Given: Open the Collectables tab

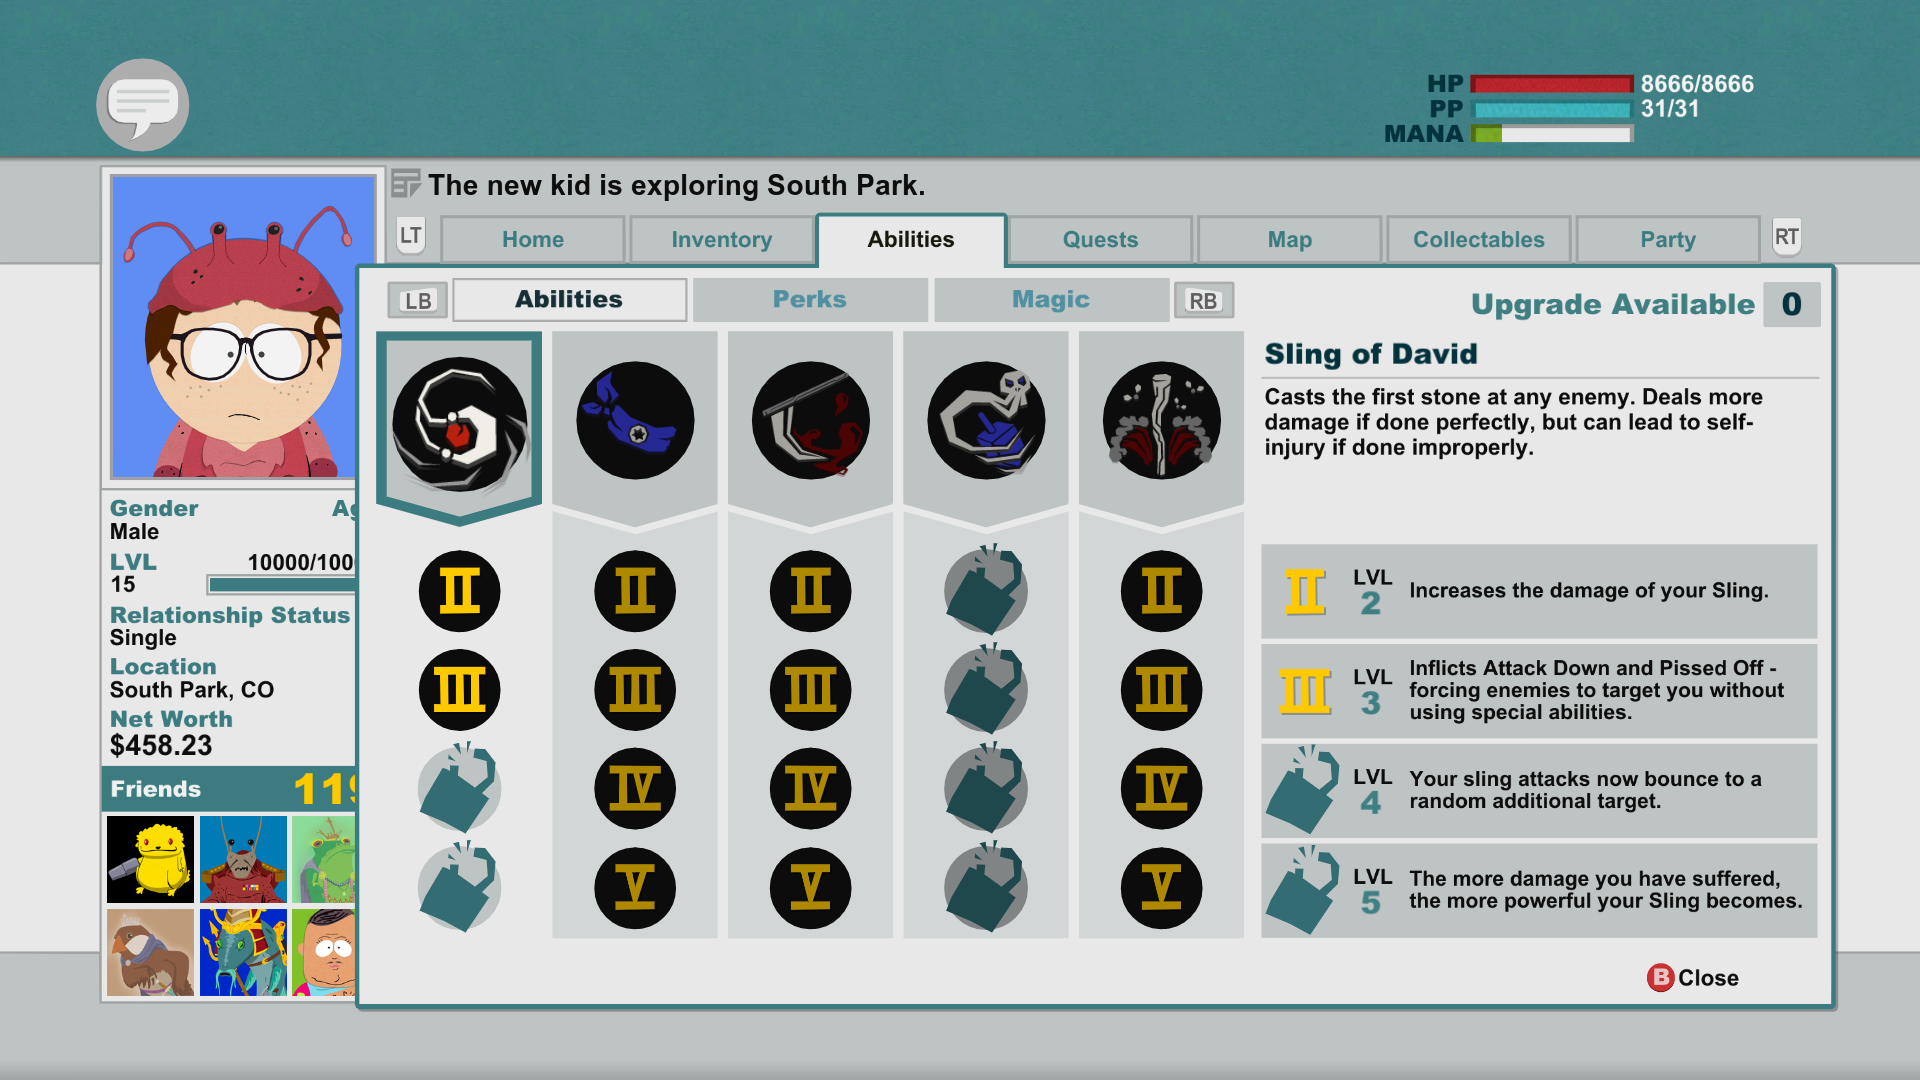Looking at the screenshot, I should pos(1479,240).
